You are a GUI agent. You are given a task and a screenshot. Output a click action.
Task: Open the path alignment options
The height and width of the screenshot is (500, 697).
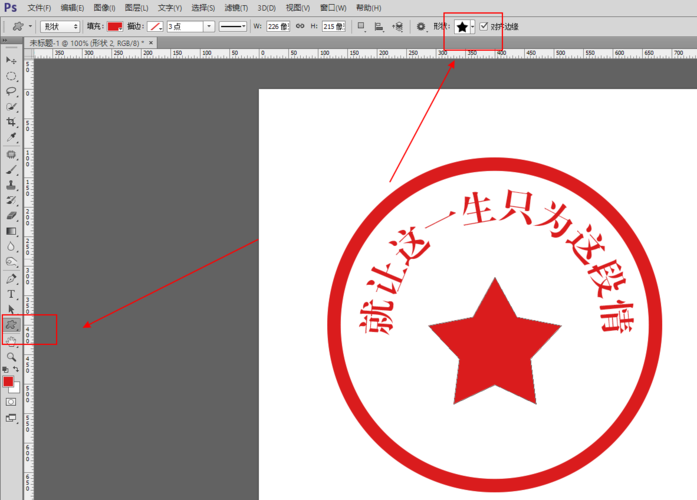pyautogui.click(x=379, y=27)
